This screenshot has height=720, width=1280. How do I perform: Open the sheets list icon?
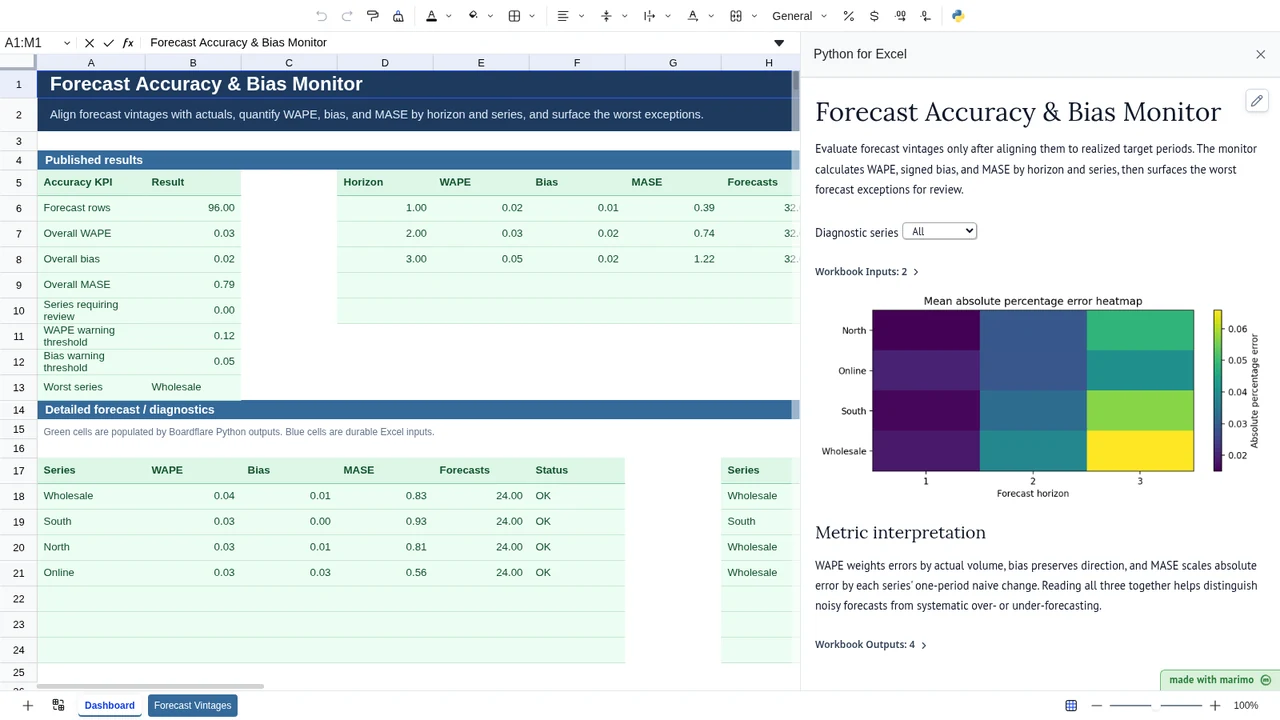pyautogui.click(x=58, y=705)
